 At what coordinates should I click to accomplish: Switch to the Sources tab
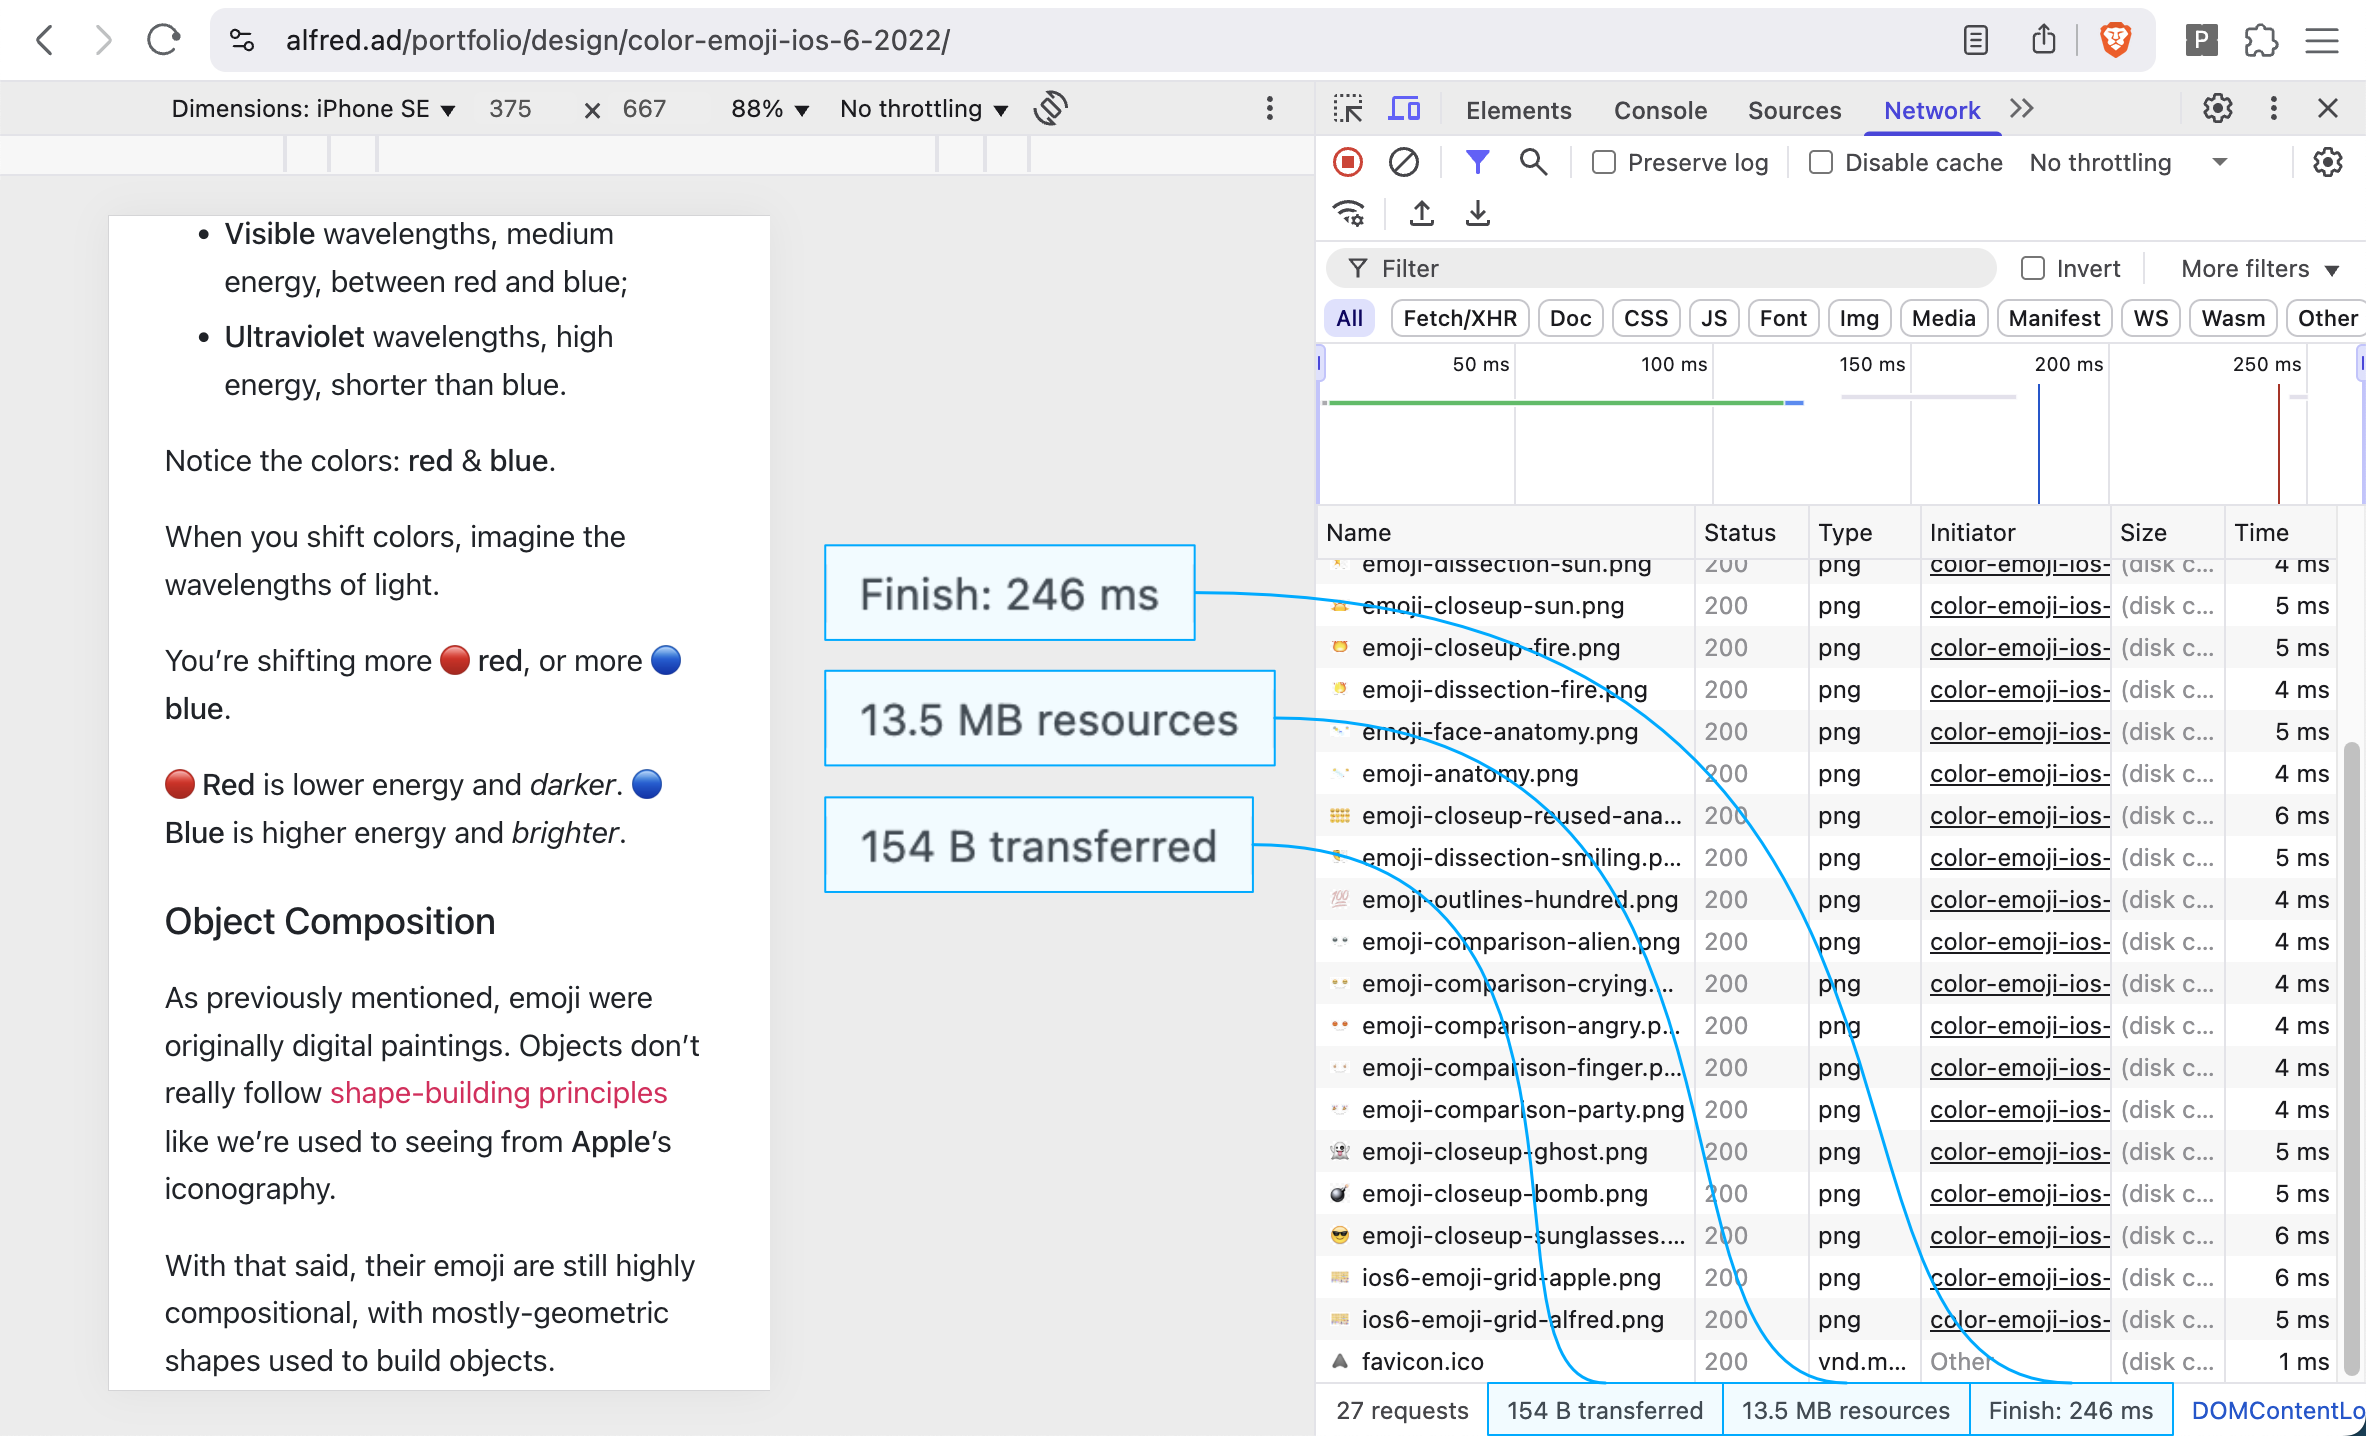coord(1794,110)
